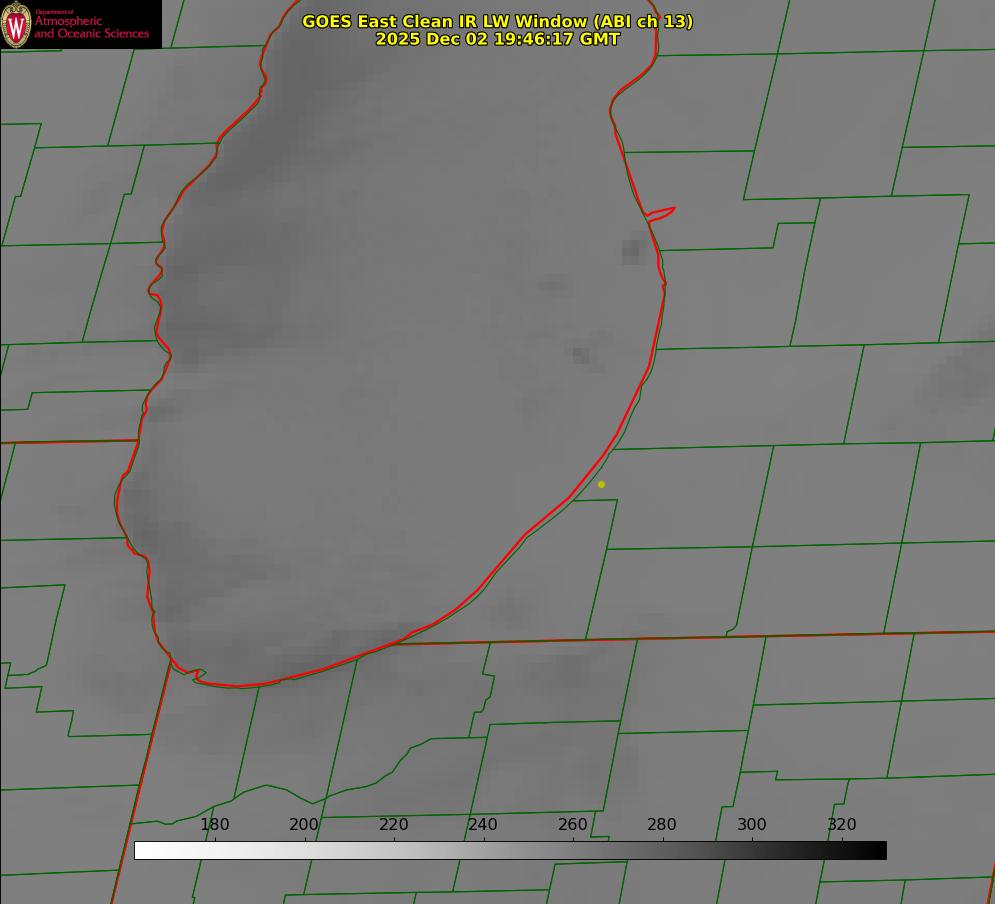Click the small notched bay on southwest shoreline
Viewport: 995px width, 904px height.
point(198,676)
